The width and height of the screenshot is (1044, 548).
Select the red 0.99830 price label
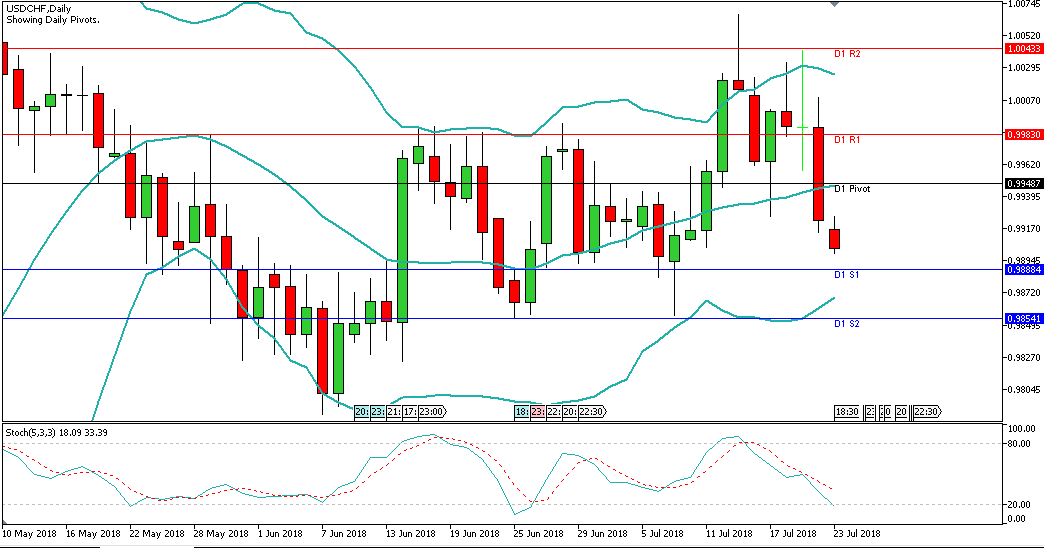click(1024, 133)
